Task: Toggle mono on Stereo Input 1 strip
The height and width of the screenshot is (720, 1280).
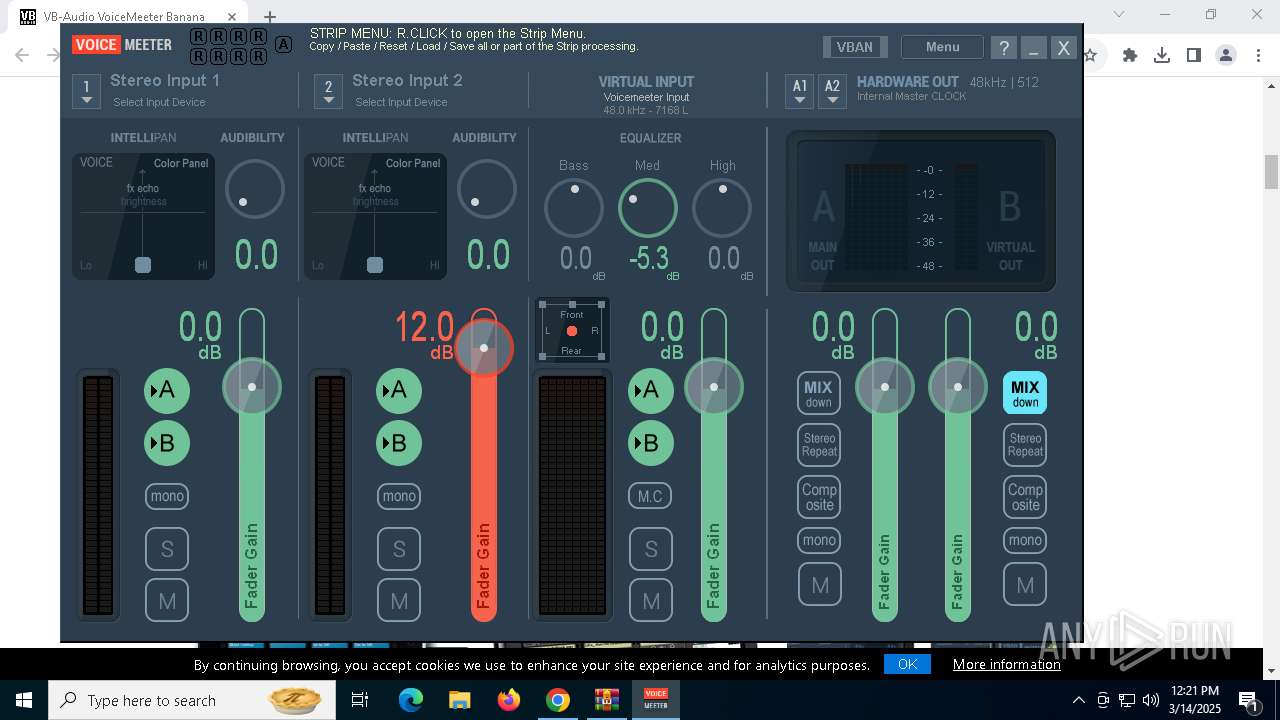Action: [x=167, y=496]
